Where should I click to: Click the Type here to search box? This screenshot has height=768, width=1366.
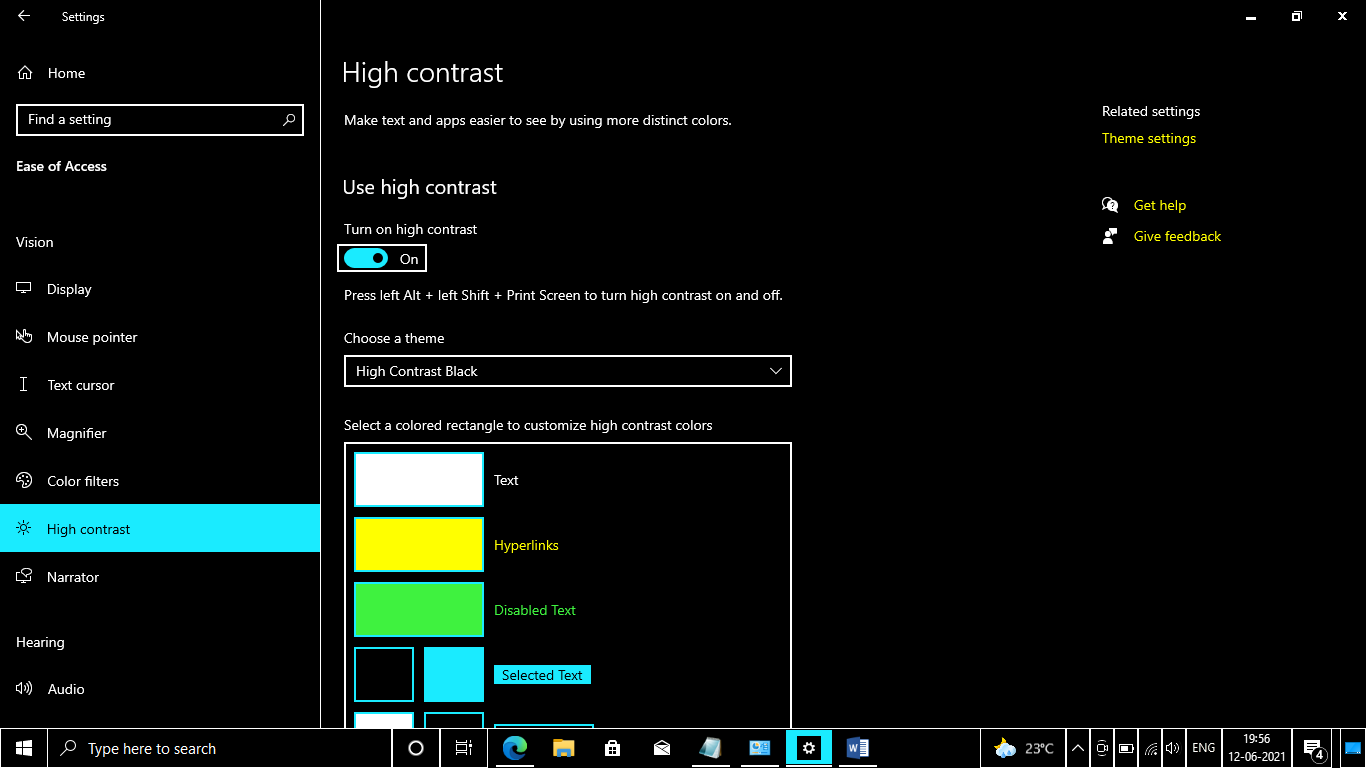tap(220, 748)
